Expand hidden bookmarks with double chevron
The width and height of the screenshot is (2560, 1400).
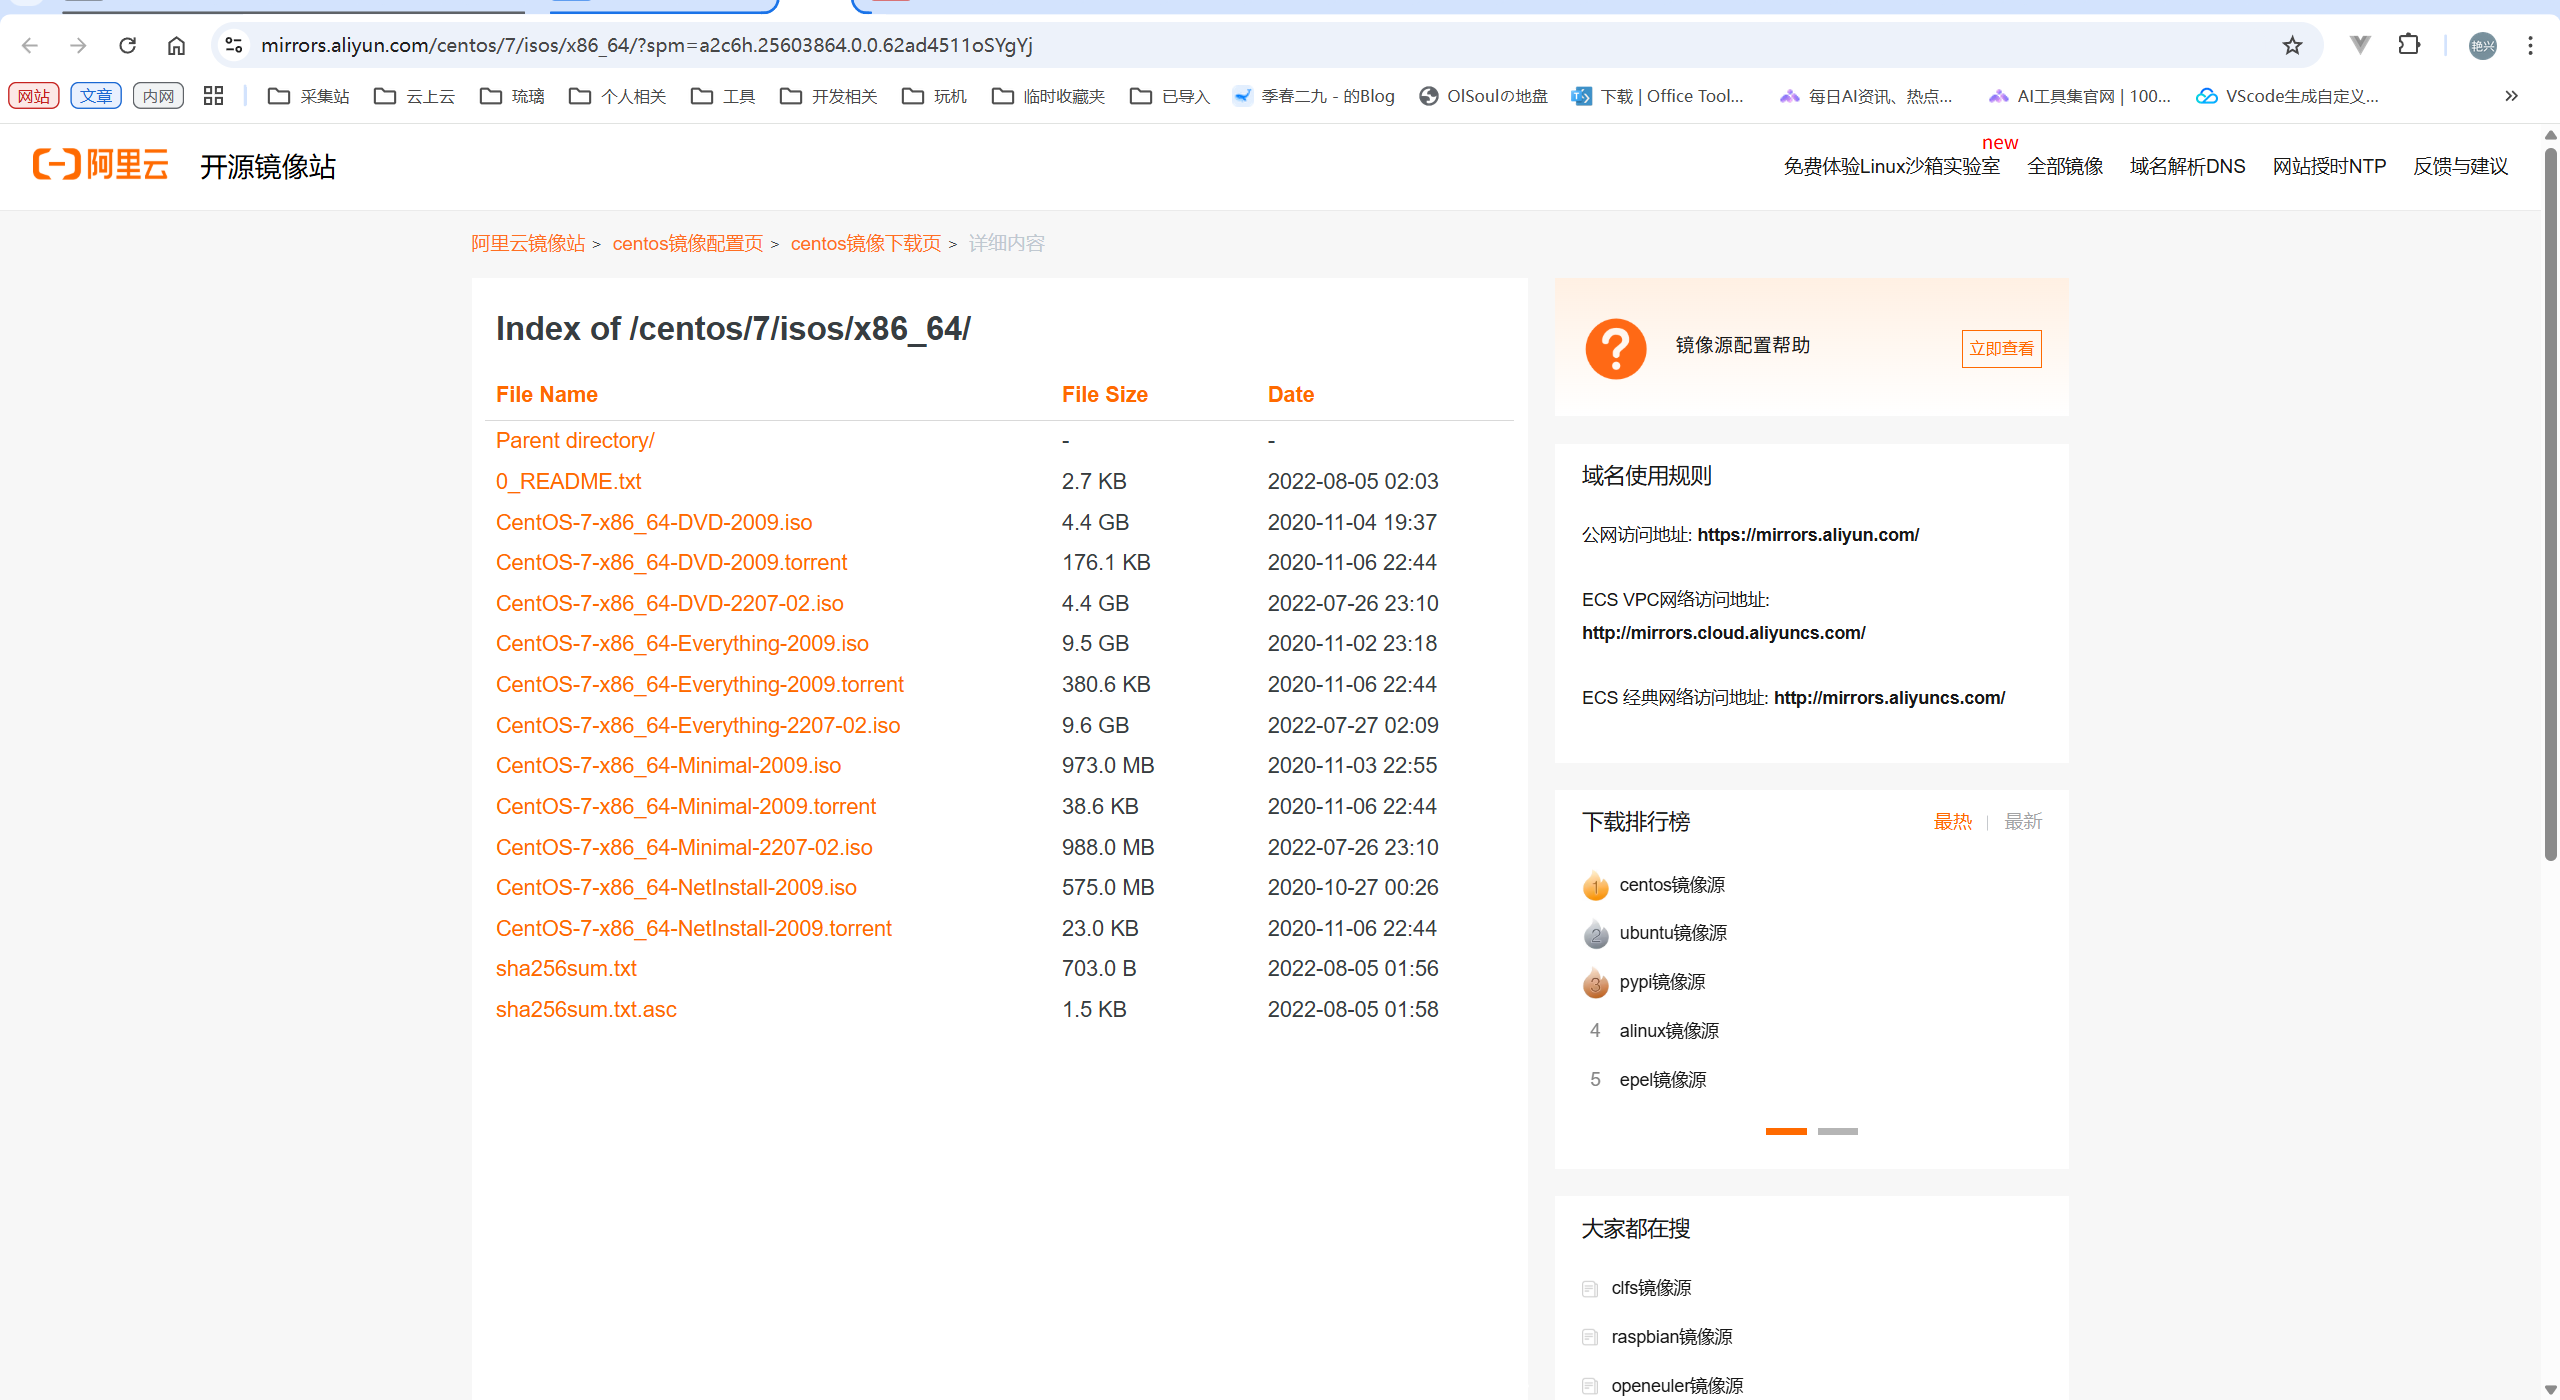point(2511,96)
